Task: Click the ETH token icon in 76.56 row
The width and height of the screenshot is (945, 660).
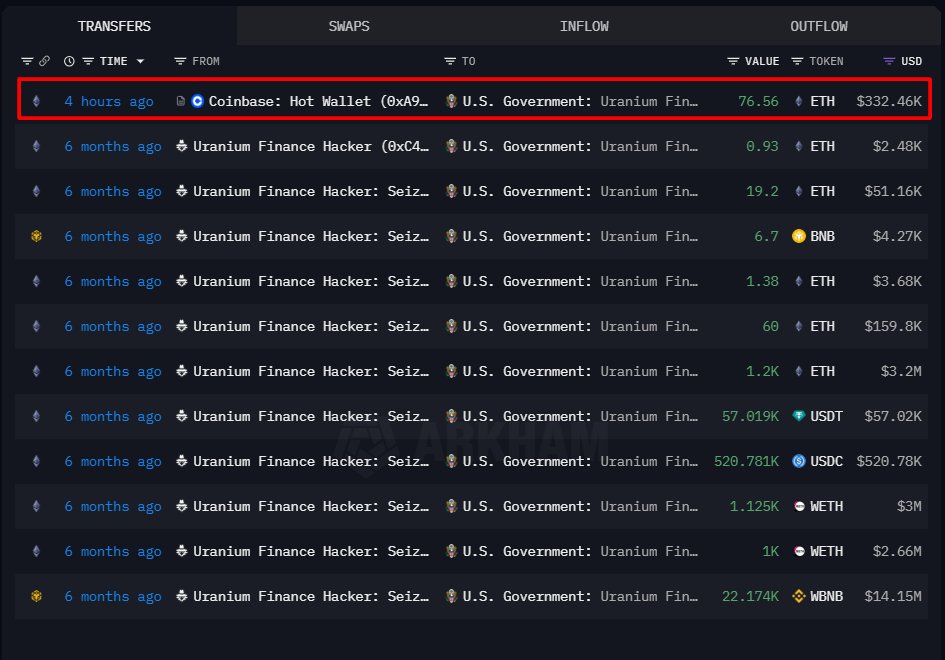Action: pos(799,101)
